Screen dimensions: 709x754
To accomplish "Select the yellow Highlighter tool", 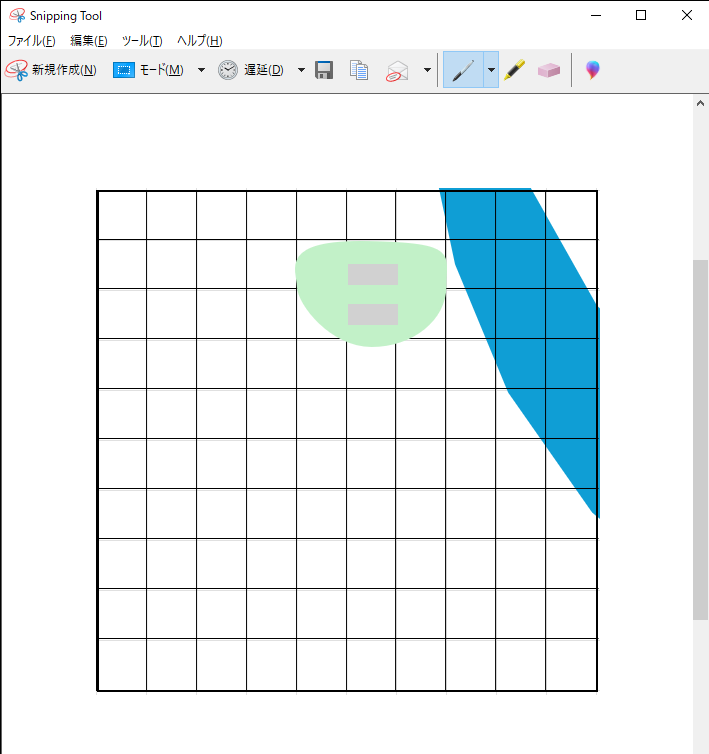I will [514, 70].
